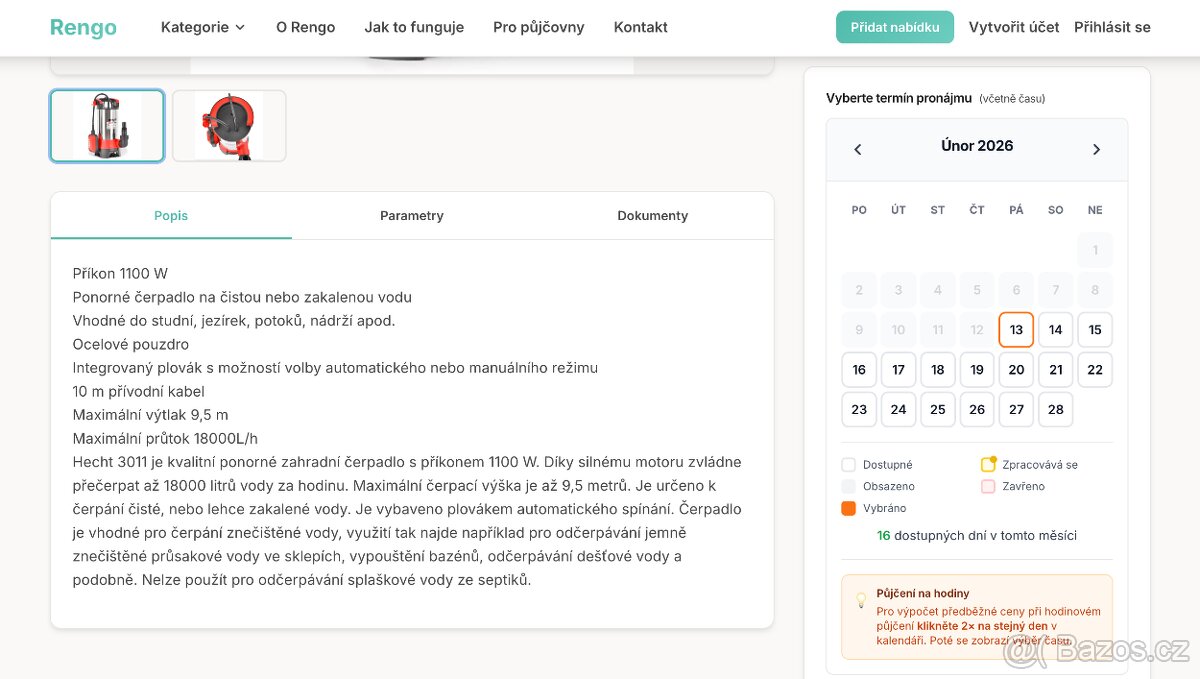
Task: Go to Pro půjčovny page
Action: coord(538,27)
